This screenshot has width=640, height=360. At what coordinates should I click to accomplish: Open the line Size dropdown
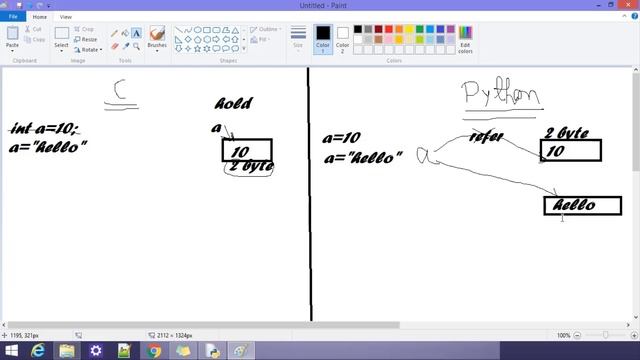click(x=298, y=38)
